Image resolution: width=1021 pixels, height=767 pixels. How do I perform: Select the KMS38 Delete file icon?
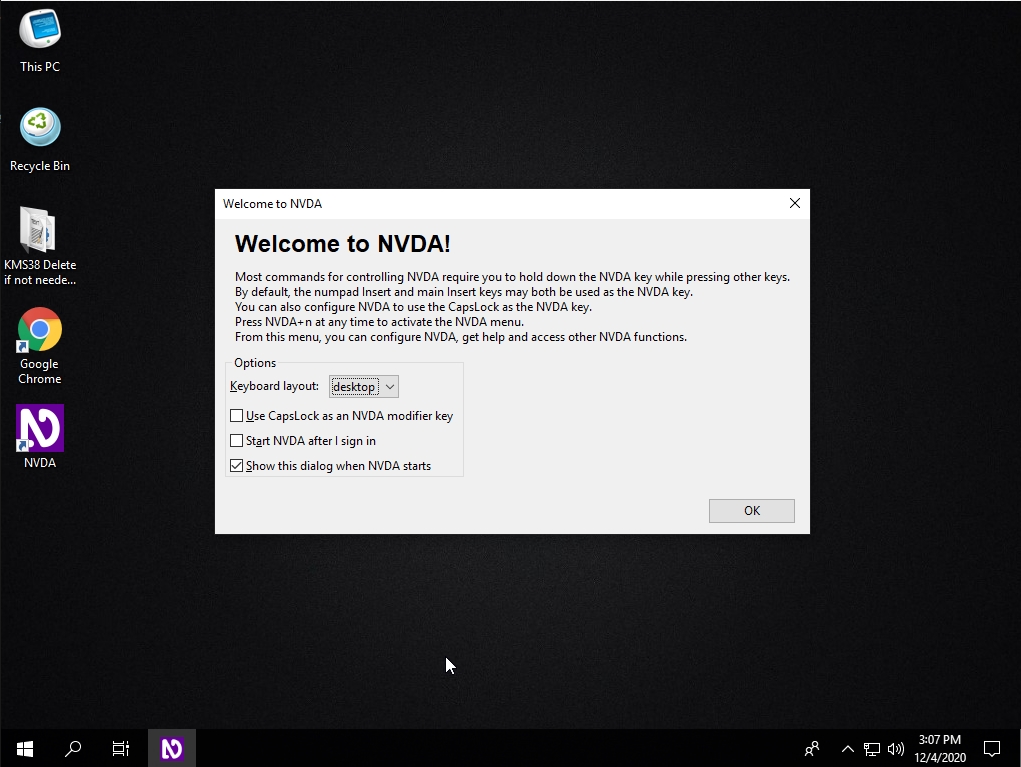[x=40, y=246]
